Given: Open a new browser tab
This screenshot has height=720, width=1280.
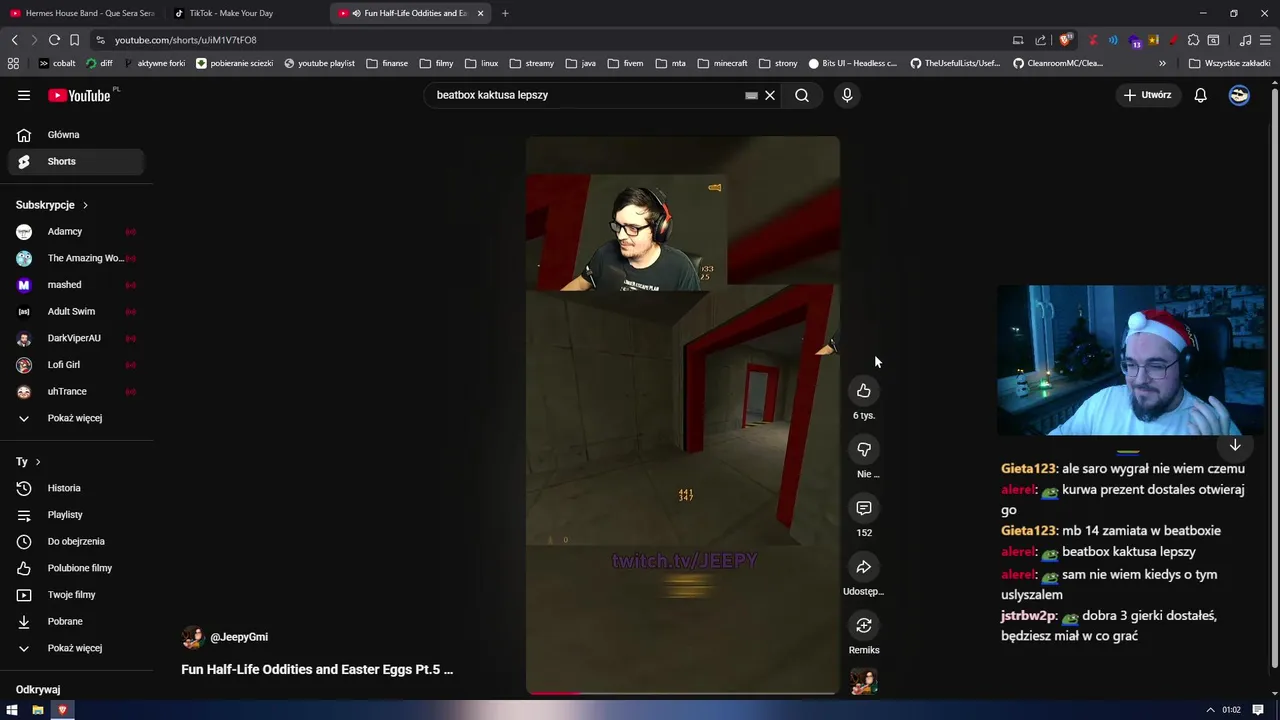Looking at the screenshot, I should (x=505, y=13).
